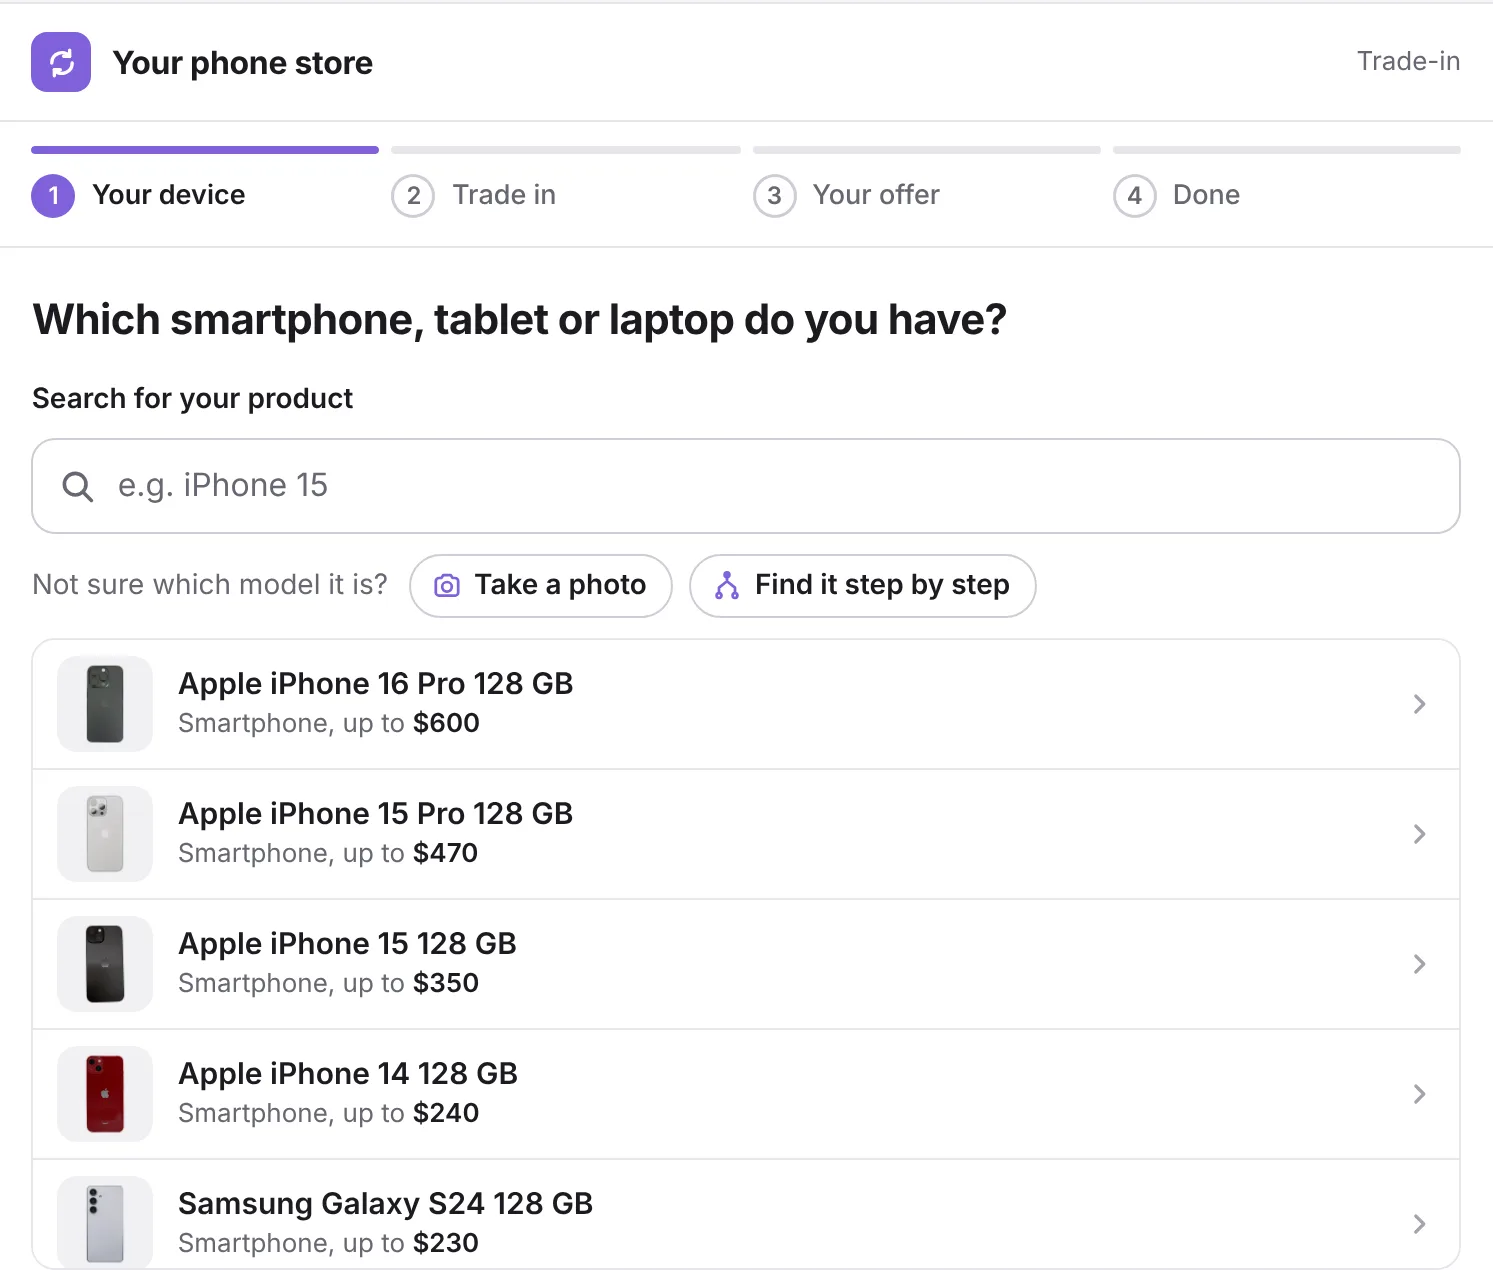
Task: Go to step 4 Done
Action: coord(1177,195)
